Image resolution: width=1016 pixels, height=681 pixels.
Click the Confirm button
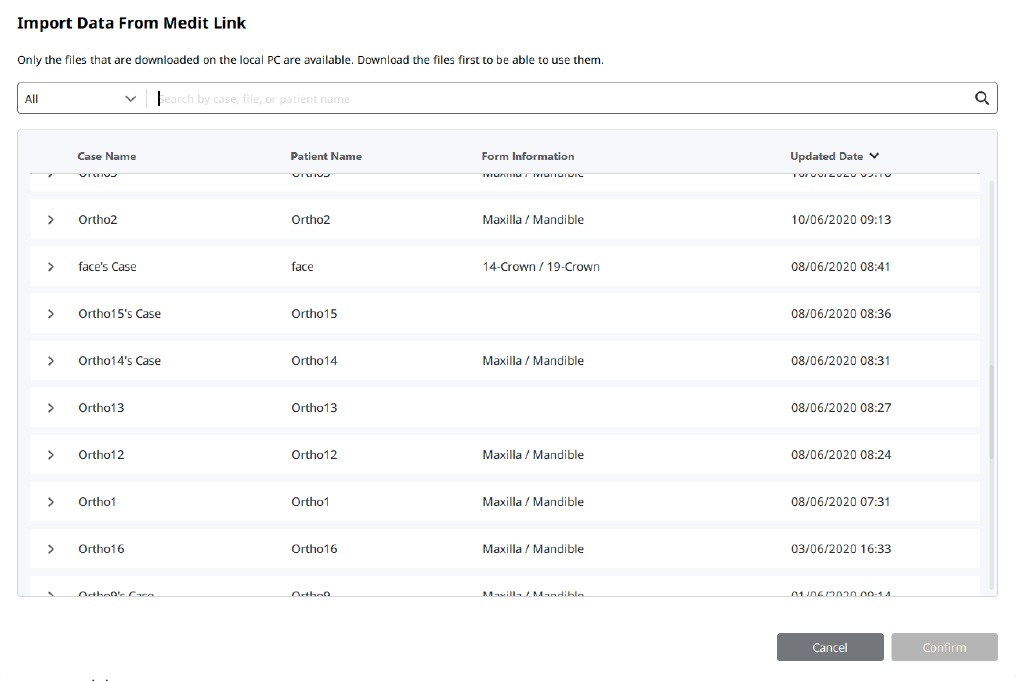[x=944, y=647]
